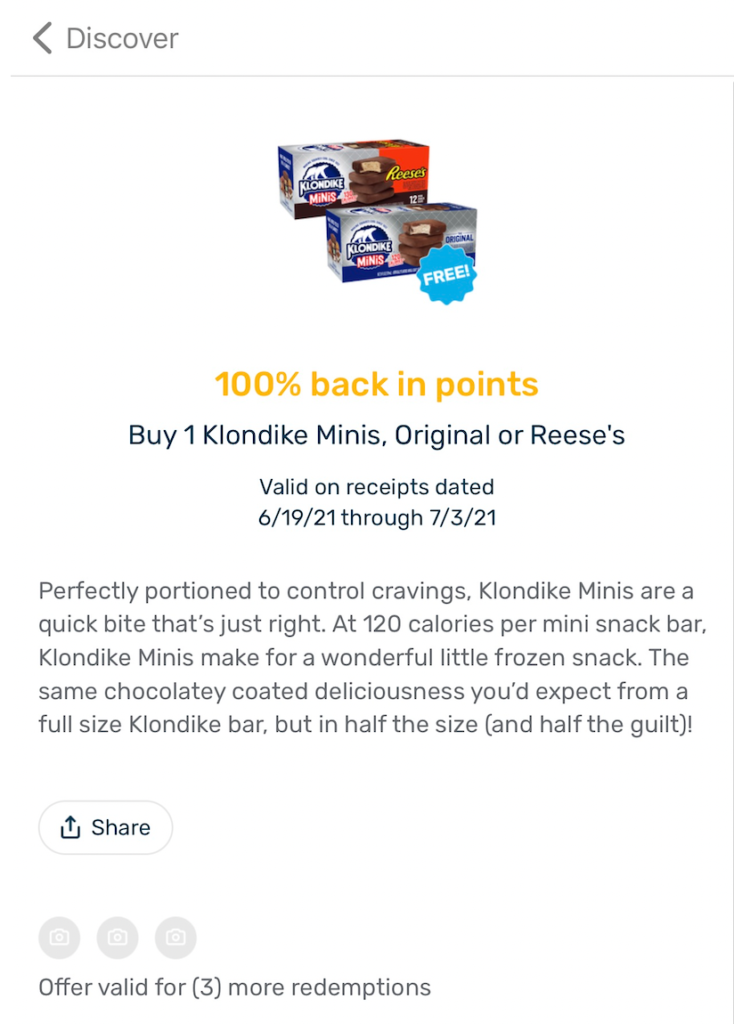The height and width of the screenshot is (1024, 734).
Task: Tap the back chevron arrow
Action: tap(42, 39)
